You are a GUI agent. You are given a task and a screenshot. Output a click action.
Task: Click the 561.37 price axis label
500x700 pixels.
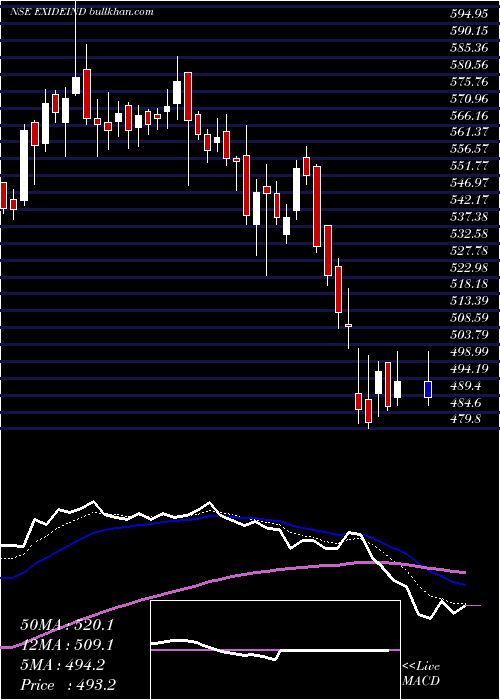coord(469,132)
